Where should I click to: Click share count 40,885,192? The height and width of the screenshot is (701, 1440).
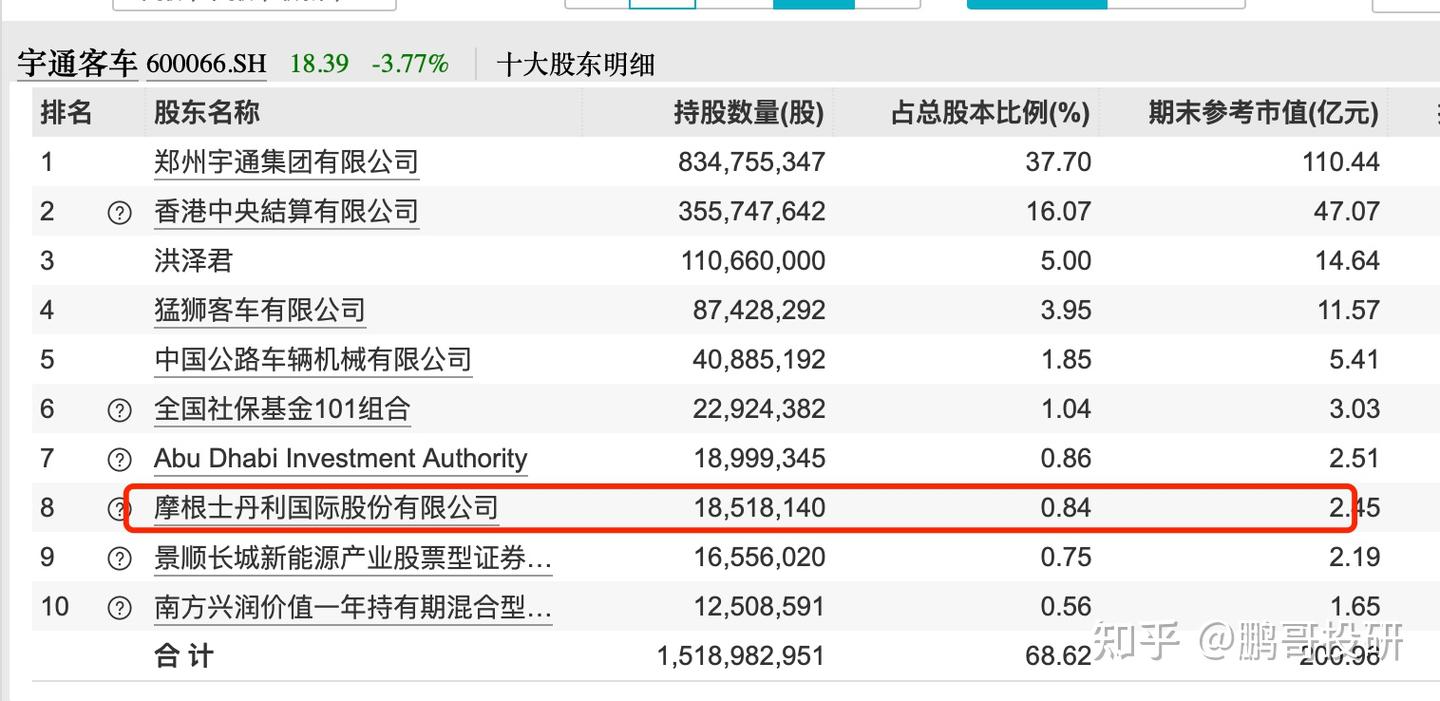[x=759, y=359]
